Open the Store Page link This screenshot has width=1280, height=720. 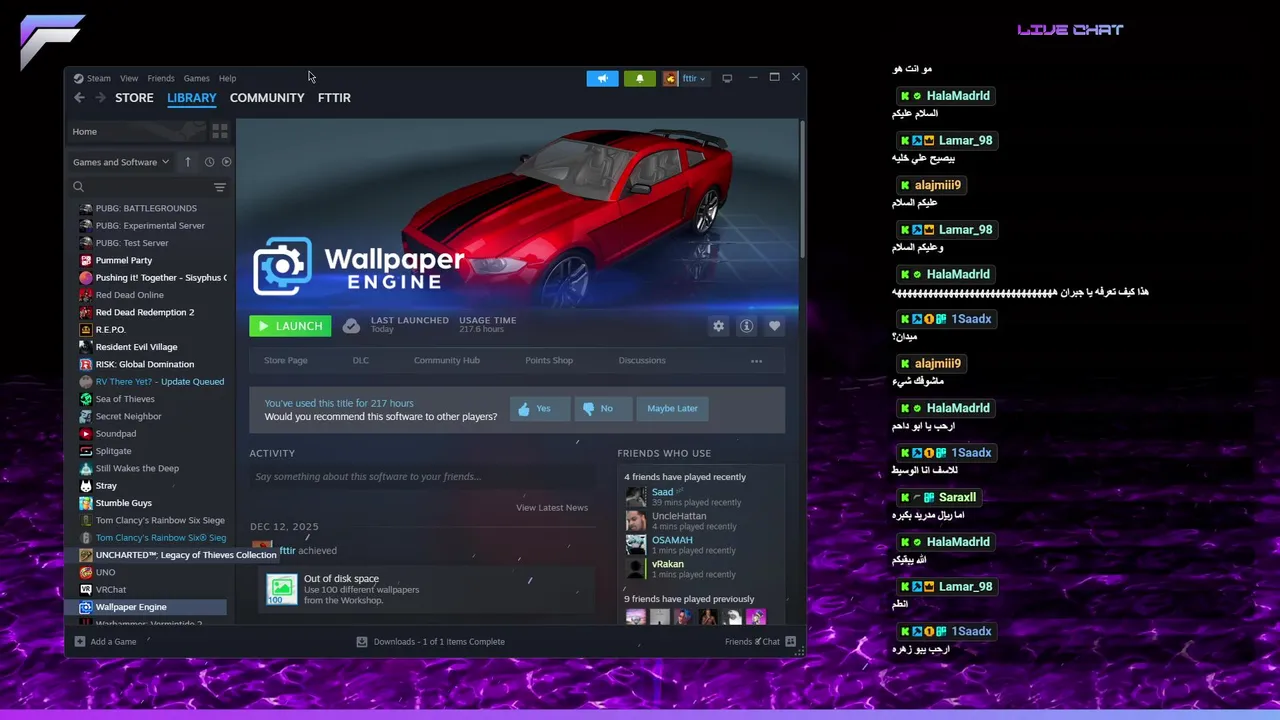click(286, 361)
